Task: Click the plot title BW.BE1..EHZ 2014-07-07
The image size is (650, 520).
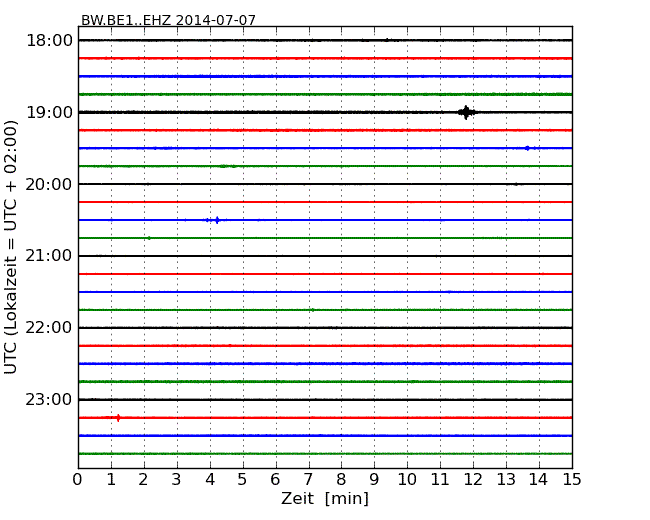Action: pos(168,20)
